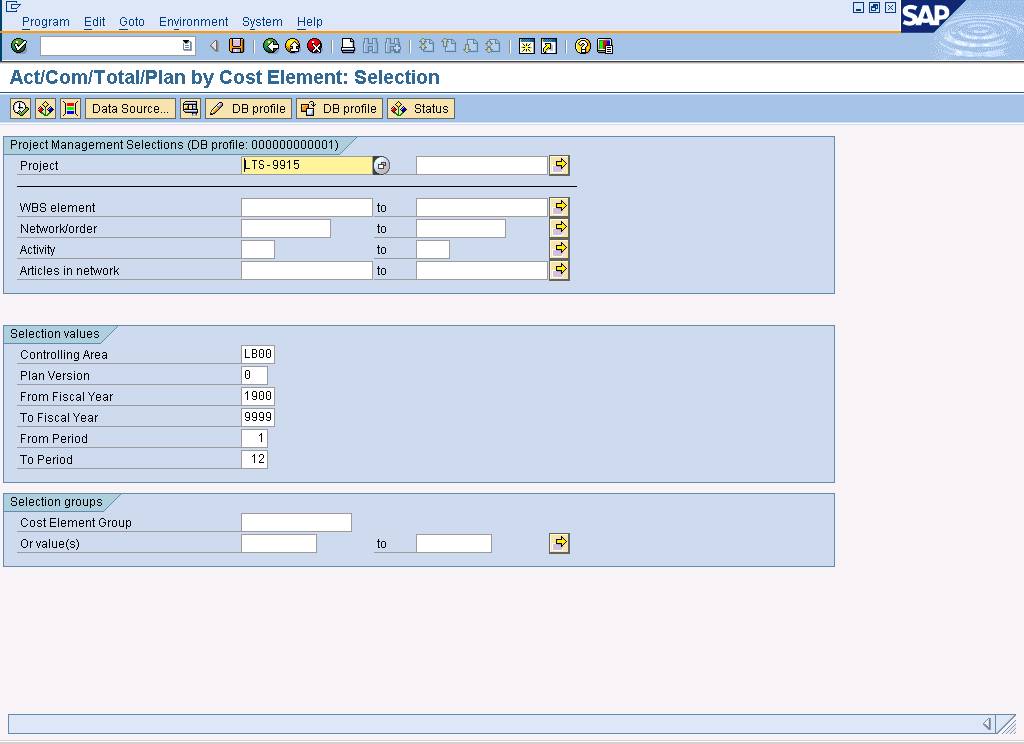Image resolution: width=1024 pixels, height=744 pixels.
Task: Open the SAP window menu icon top-left
Action: pyautogui.click(x=13, y=7)
